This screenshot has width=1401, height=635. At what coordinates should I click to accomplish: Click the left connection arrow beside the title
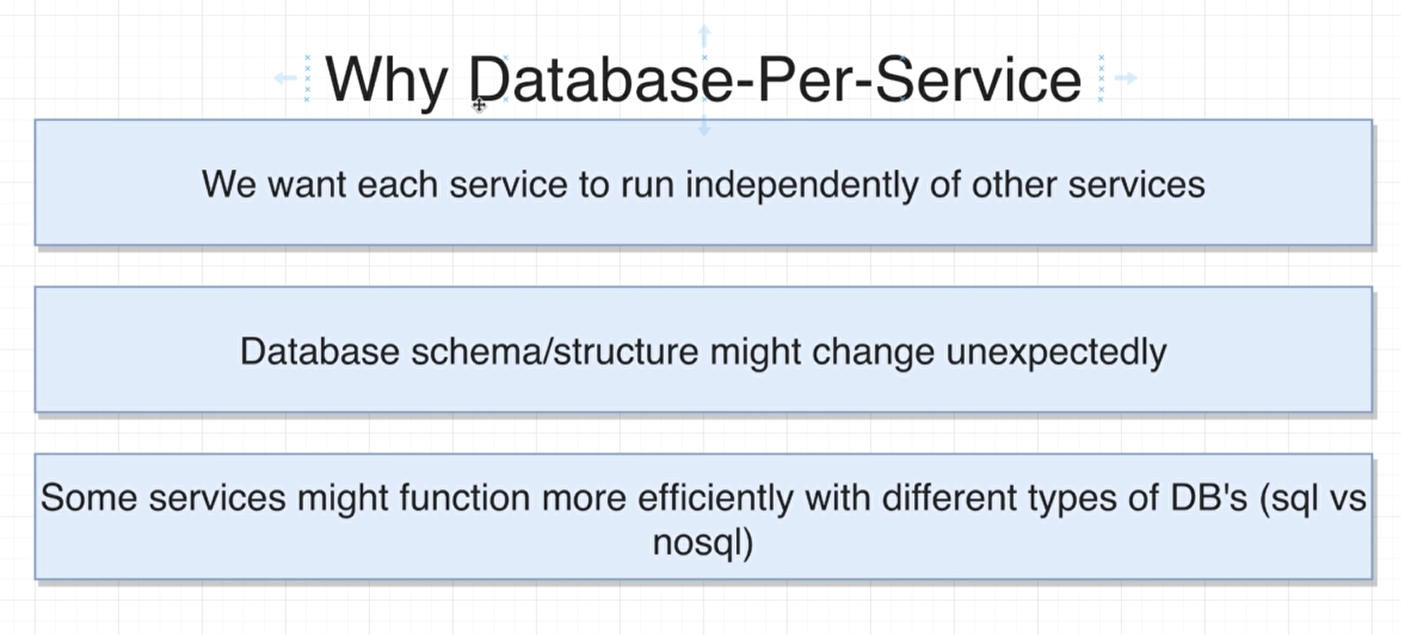tap(285, 78)
